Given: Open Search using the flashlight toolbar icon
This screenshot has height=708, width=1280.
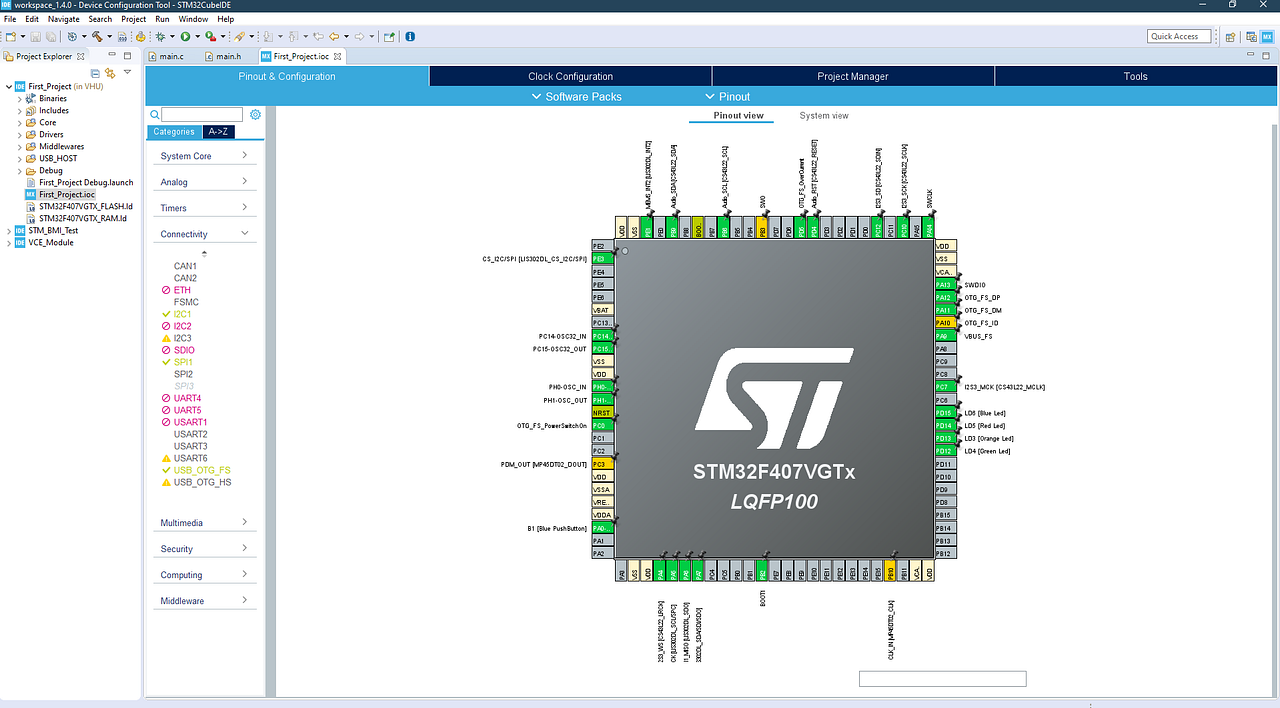Looking at the screenshot, I should pyautogui.click(x=240, y=36).
